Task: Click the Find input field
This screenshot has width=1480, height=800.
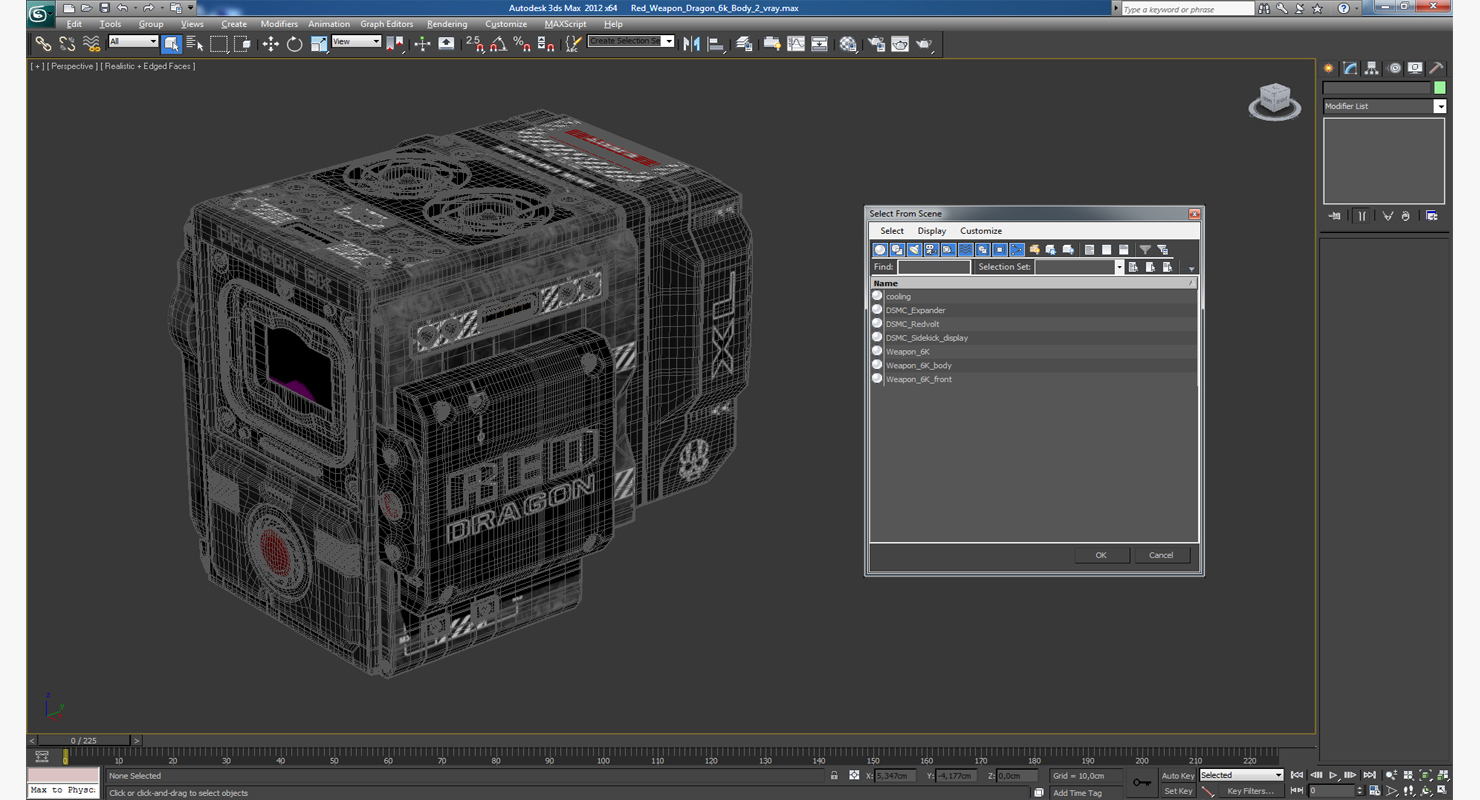Action: [934, 267]
